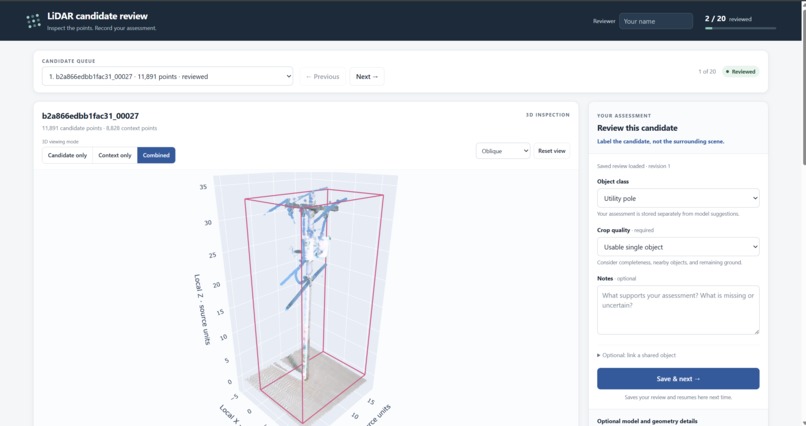This screenshot has width=806, height=426.
Task: Click the Review this candidate heading
Action: tap(637, 128)
